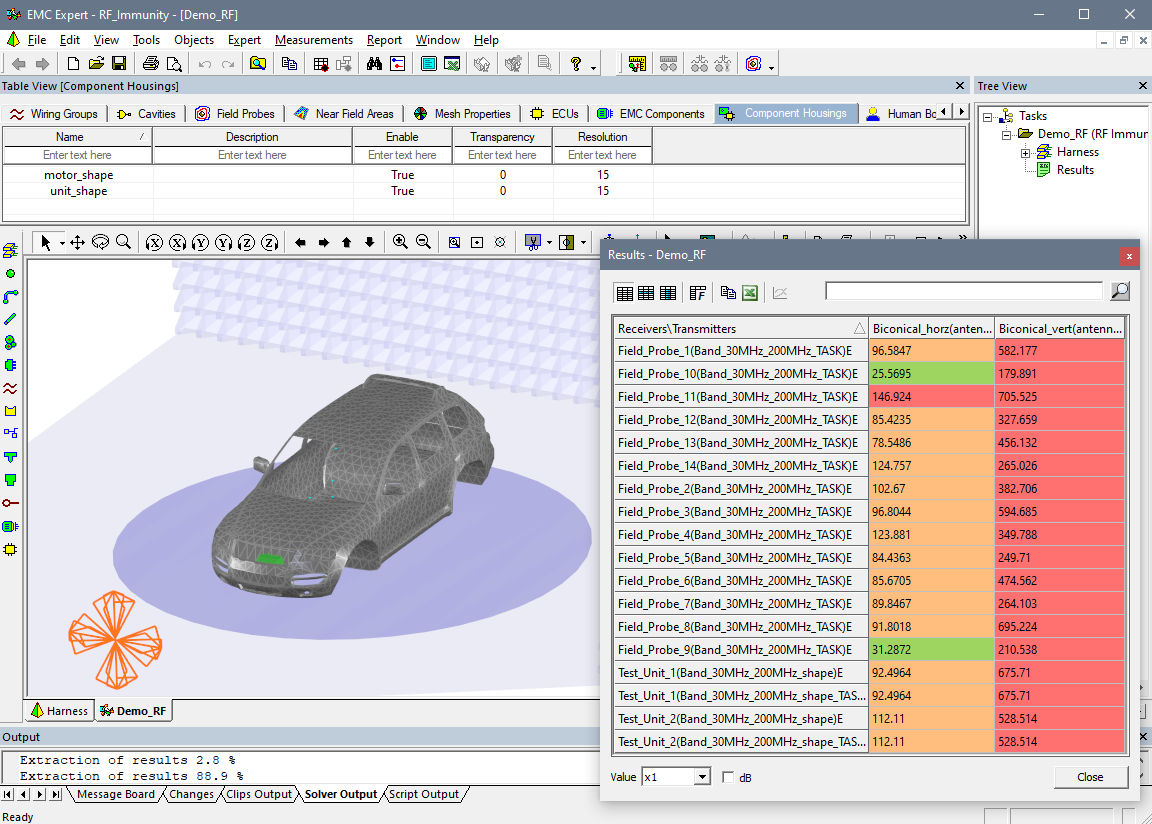The height and width of the screenshot is (824, 1152).
Task: Click the Print icon in the main toolbar
Action: pyautogui.click(x=150, y=64)
